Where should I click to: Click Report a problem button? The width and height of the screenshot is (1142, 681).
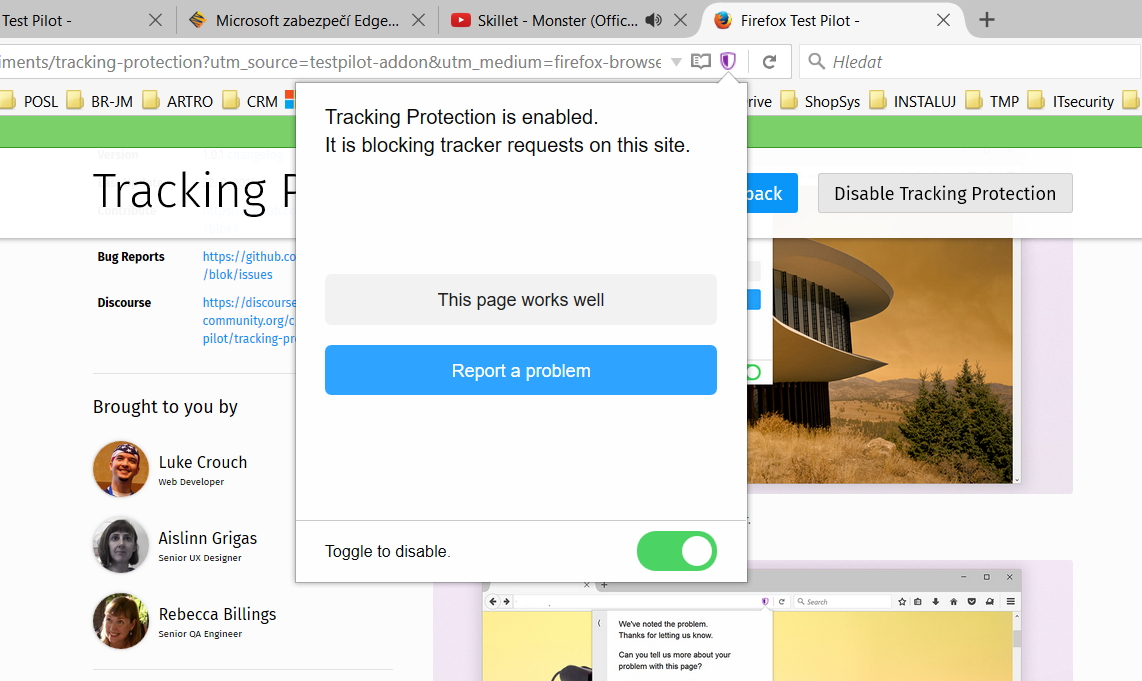(x=521, y=370)
